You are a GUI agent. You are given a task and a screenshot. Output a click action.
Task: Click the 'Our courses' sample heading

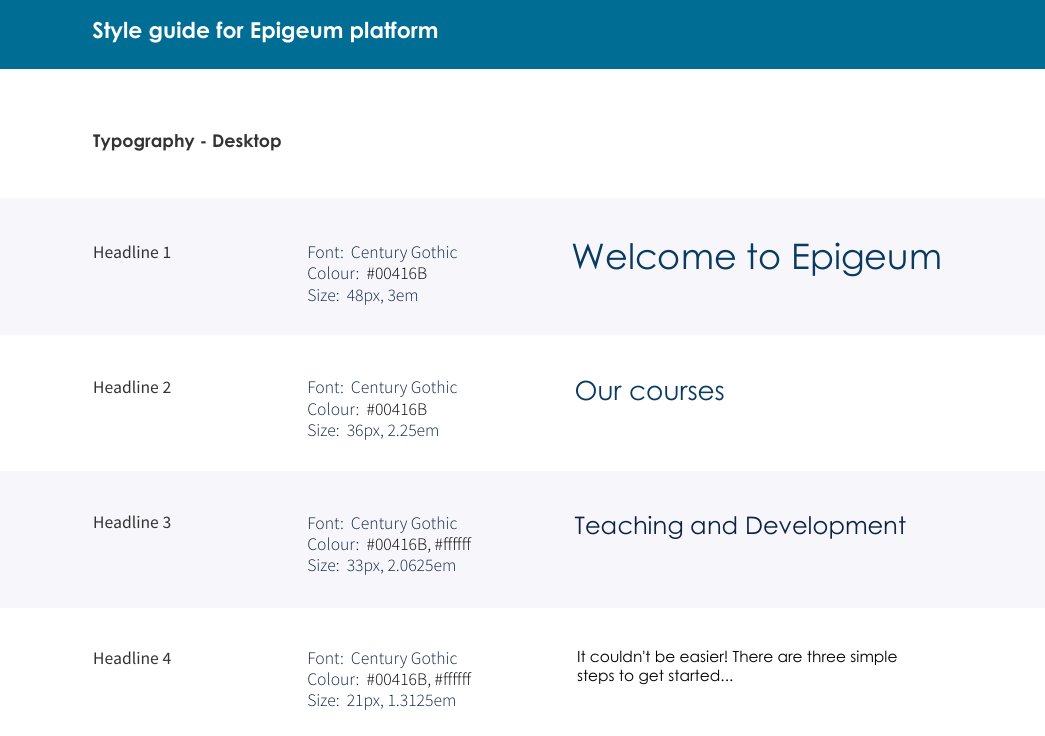tap(649, 391)
